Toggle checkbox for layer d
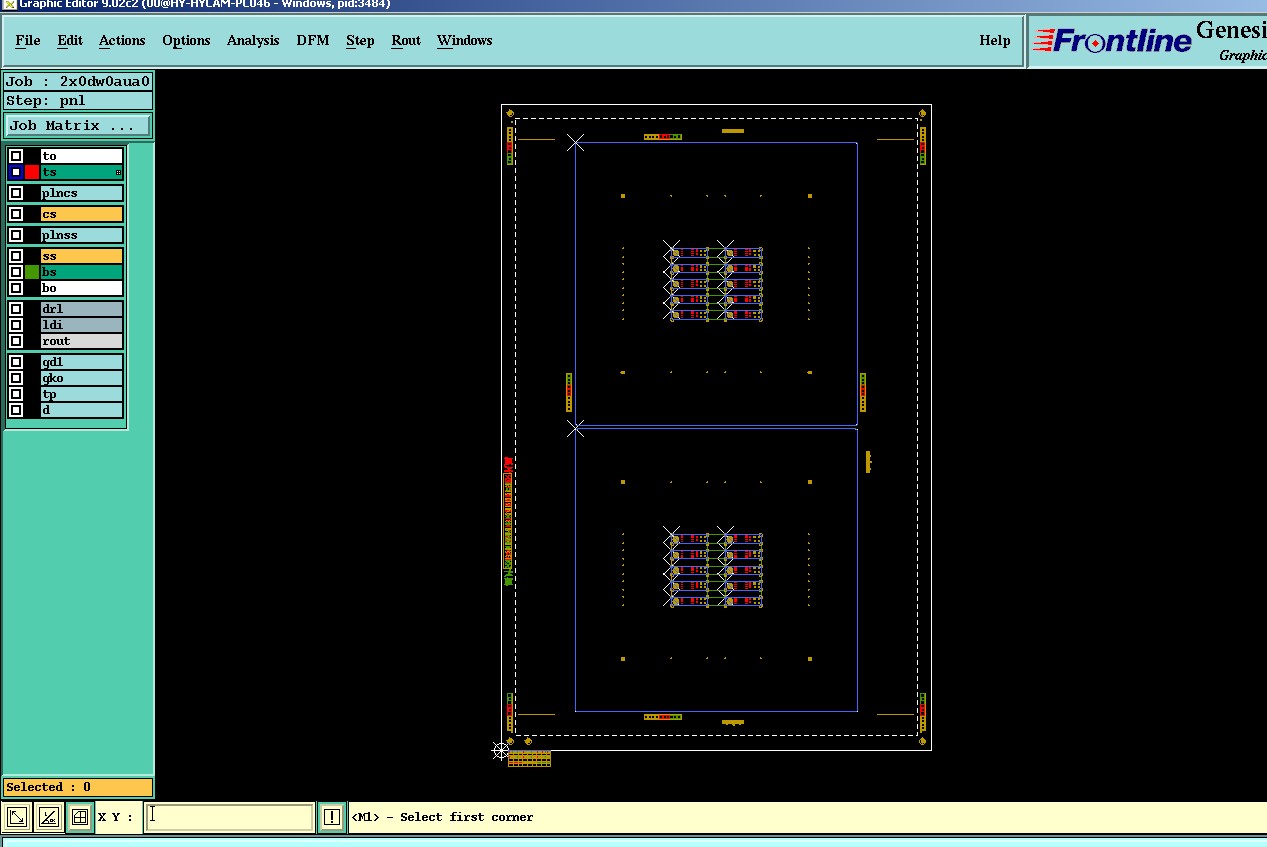1267x847 pixels. [16, 410]
